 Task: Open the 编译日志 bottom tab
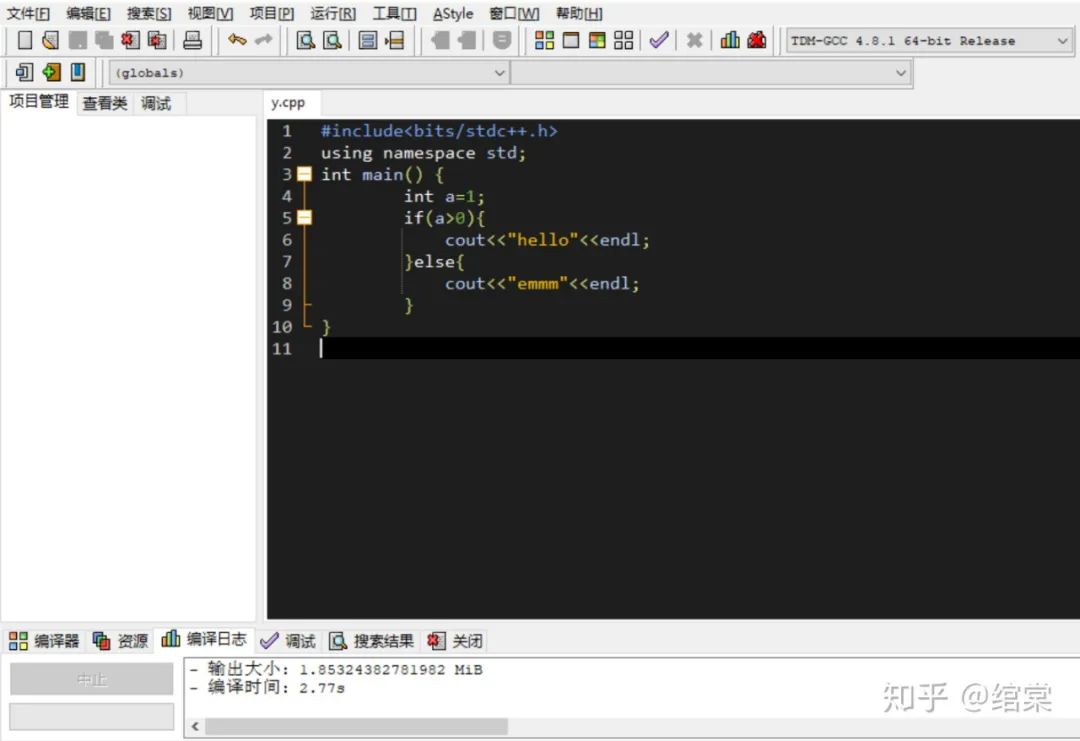click(x=205, y=640)
